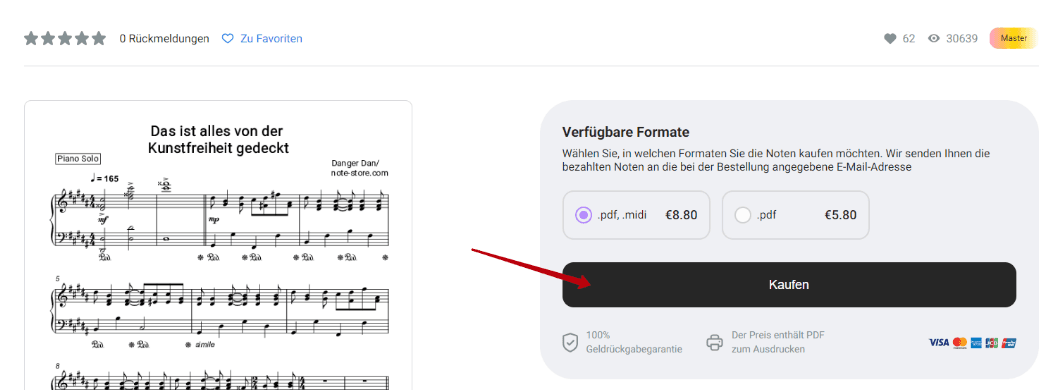This screenshot has width=1055, height=390.
Task: Select the .pdf only radio option
Action: click(x=743, y=215)
